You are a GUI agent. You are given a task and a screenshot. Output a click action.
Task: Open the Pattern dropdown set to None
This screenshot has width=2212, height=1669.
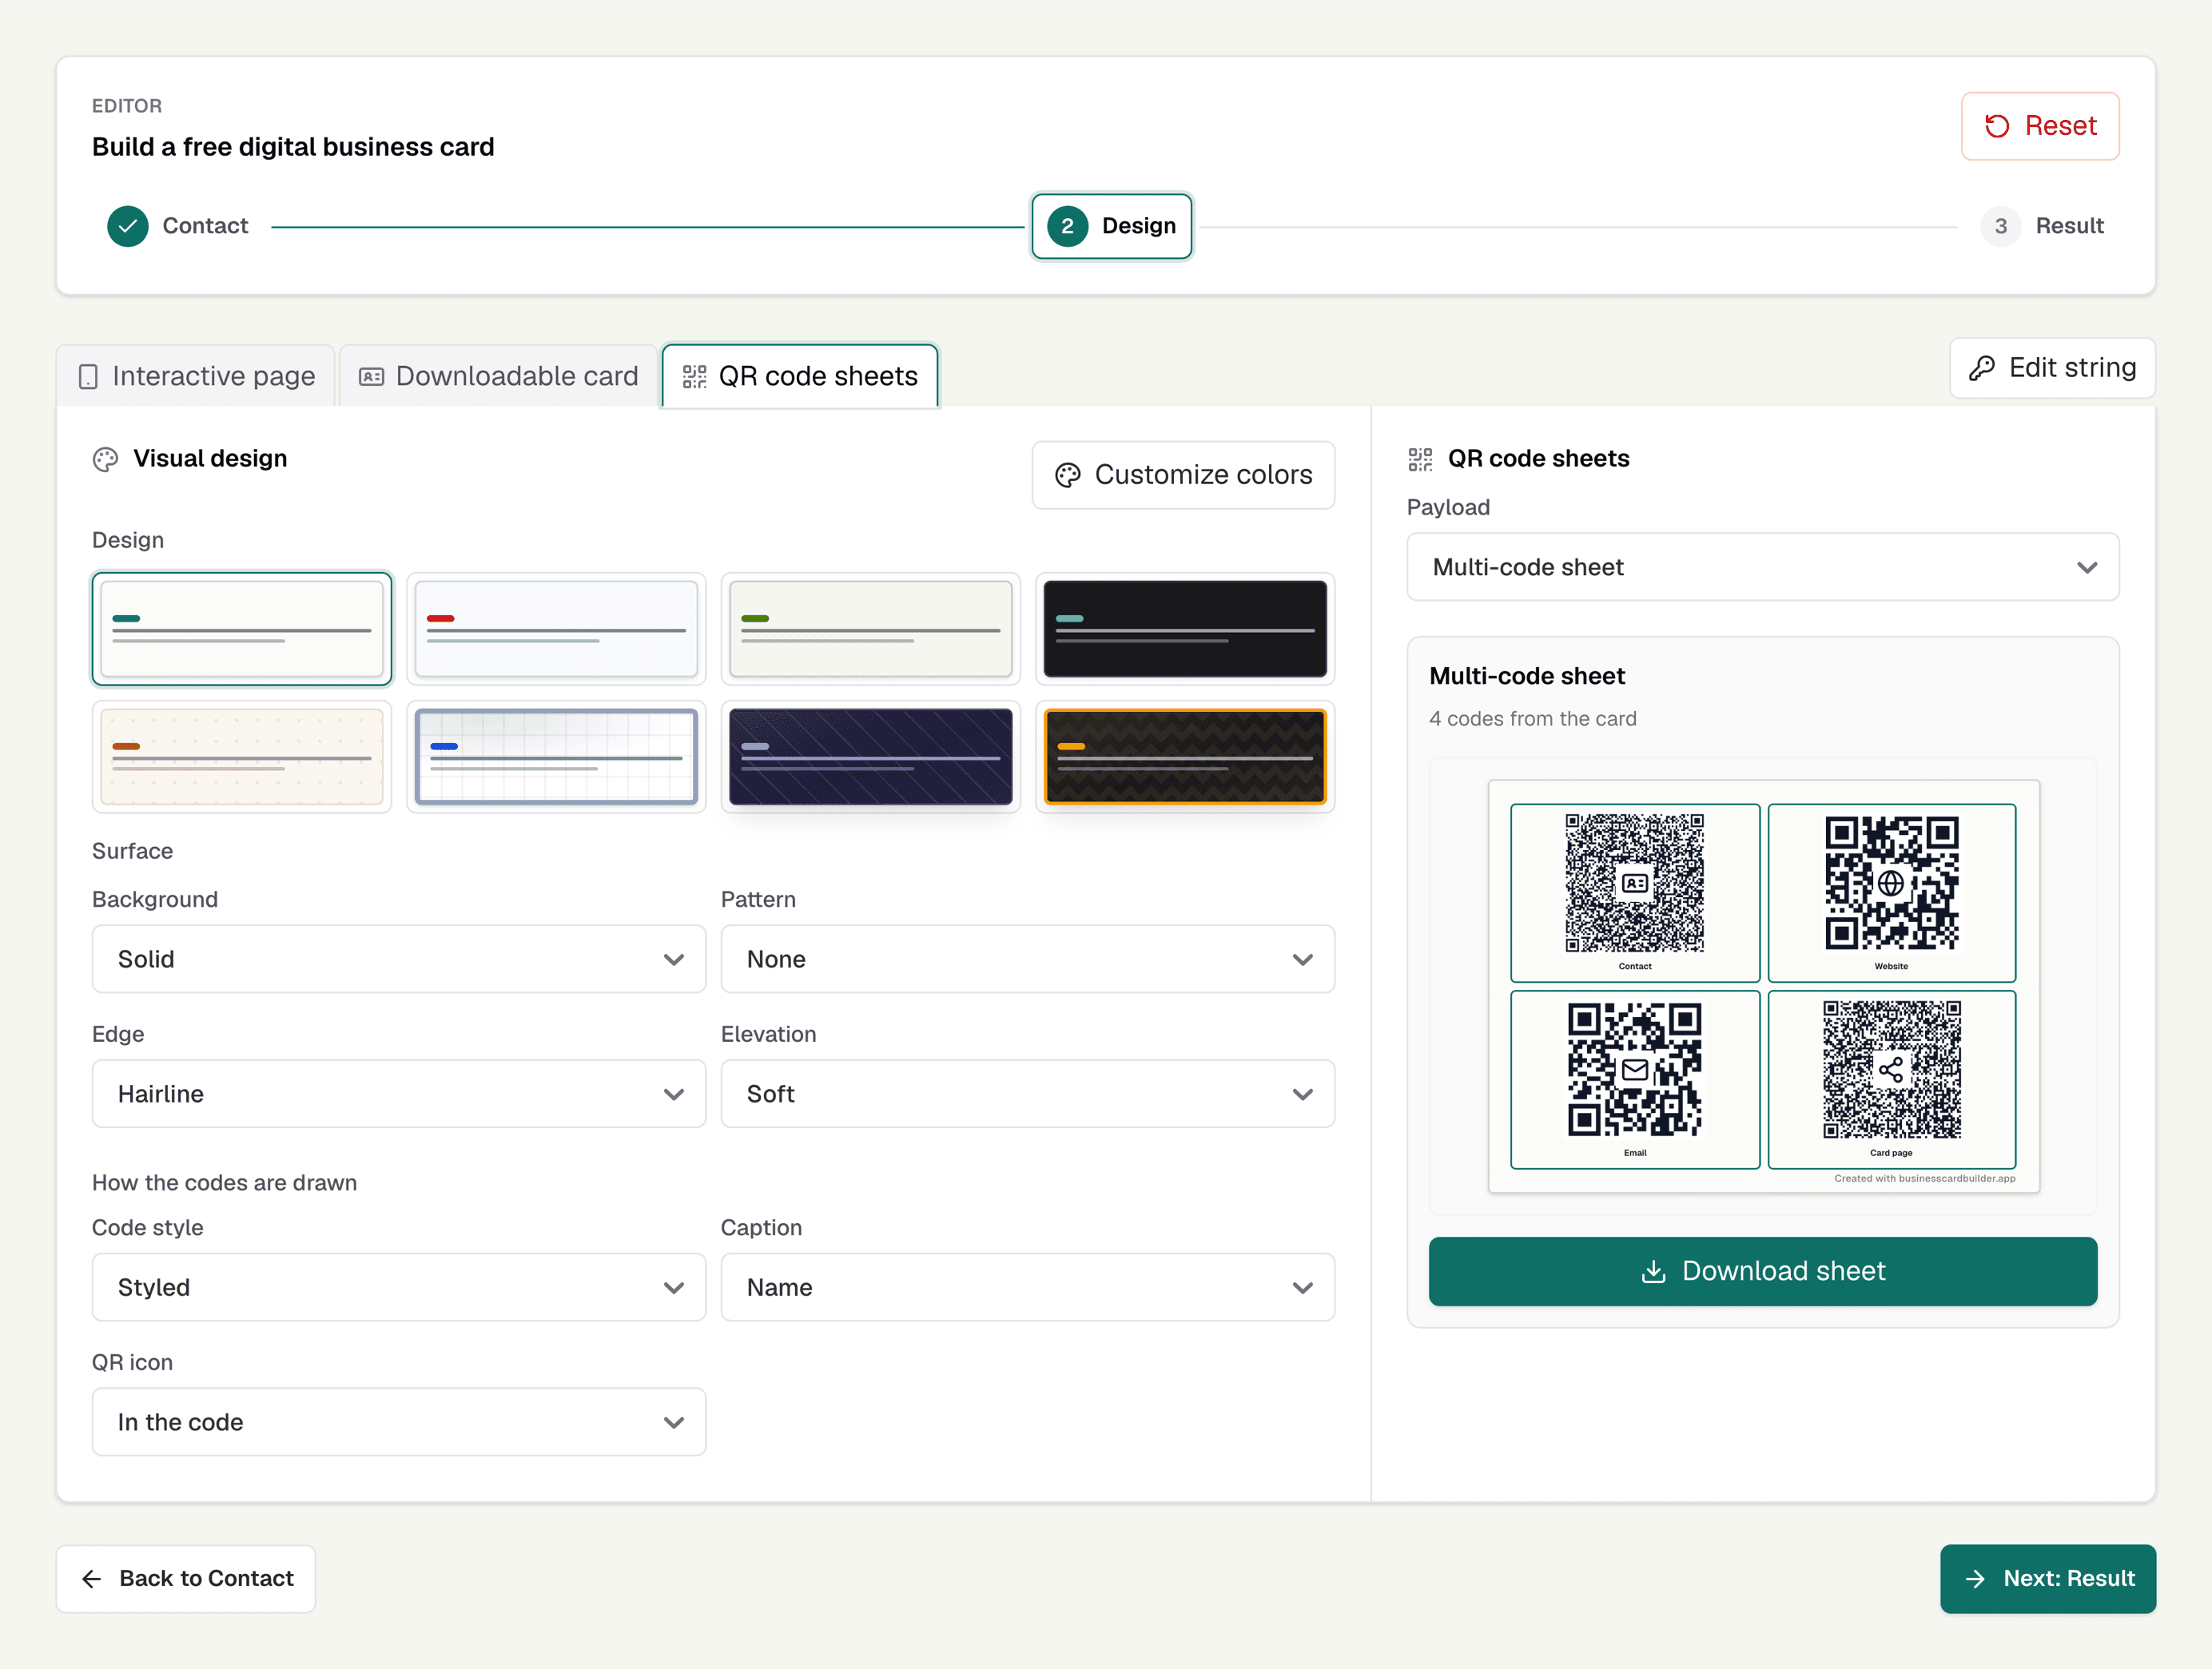1028,959
